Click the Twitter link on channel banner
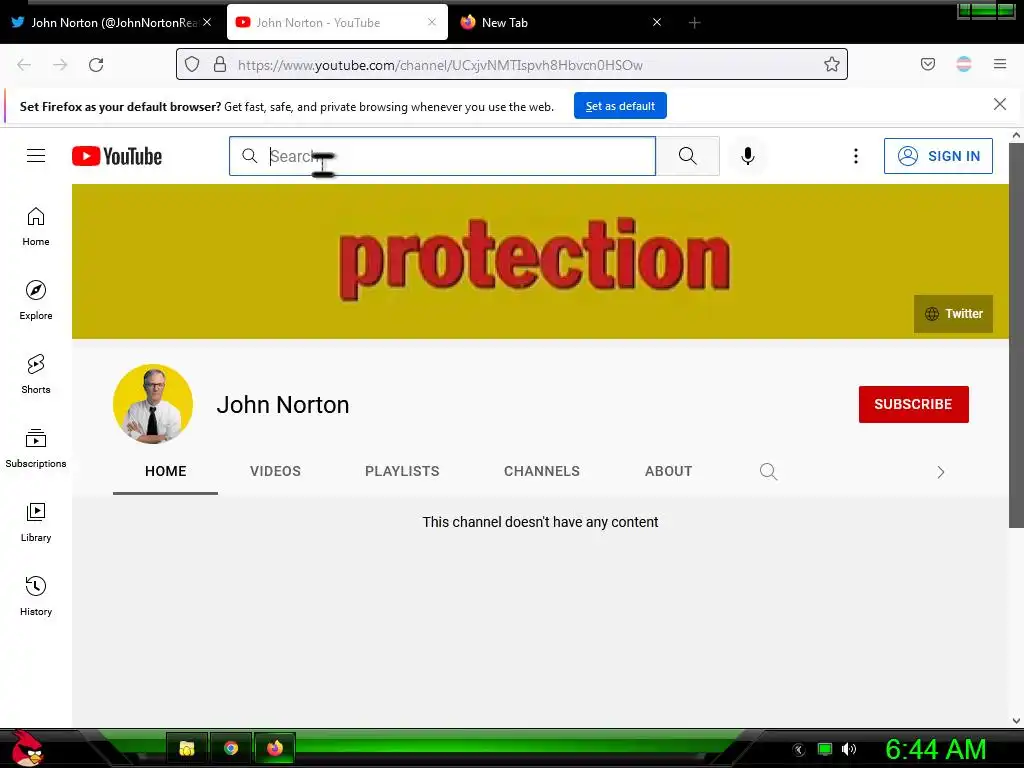The width and height of the screenshot is (1024, 768). pyautogui.click(x=953, y=313)
